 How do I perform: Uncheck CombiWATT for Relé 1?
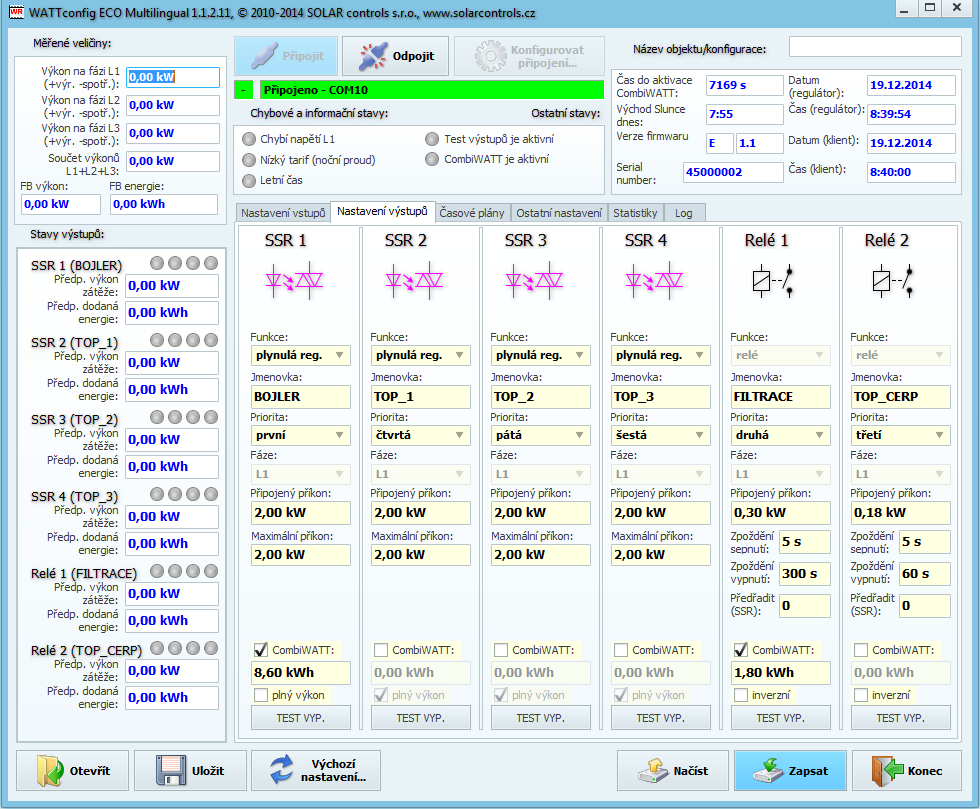pyautogui.click(x=741, y=650)
